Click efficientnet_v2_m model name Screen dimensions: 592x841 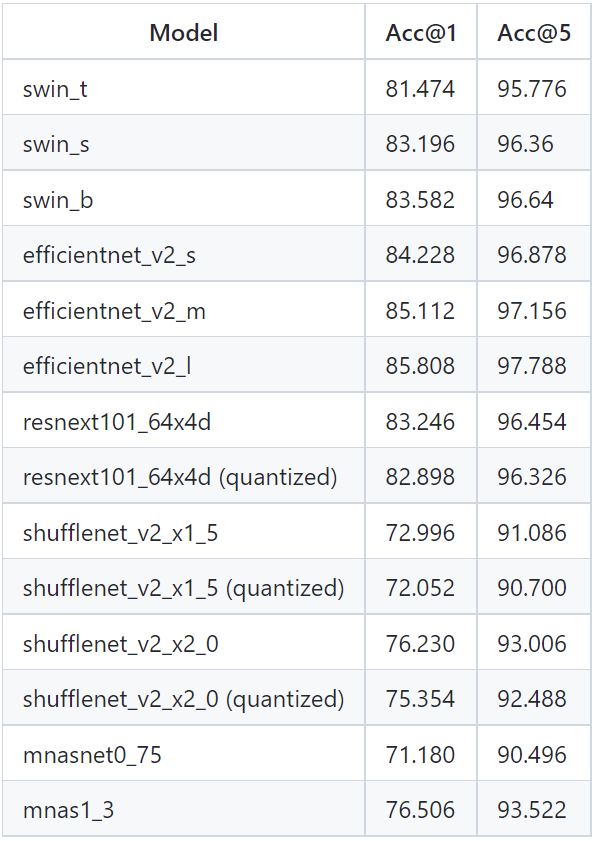pos(114,311)
